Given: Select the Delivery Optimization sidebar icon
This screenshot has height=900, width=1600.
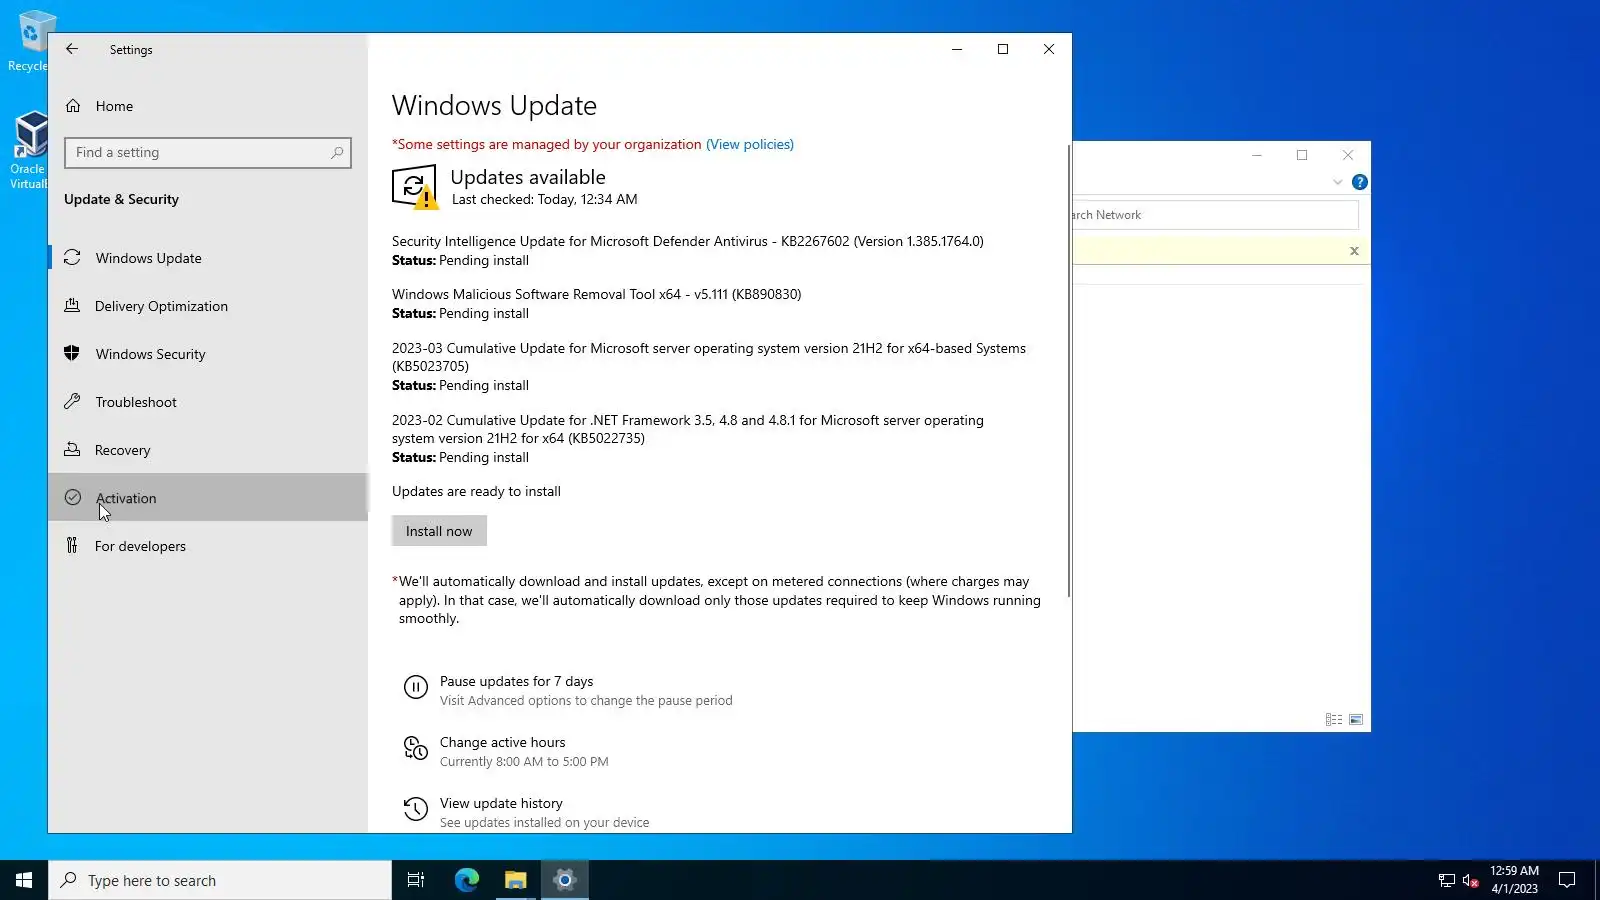Looking at the screenshot, I should click(72, 306).
